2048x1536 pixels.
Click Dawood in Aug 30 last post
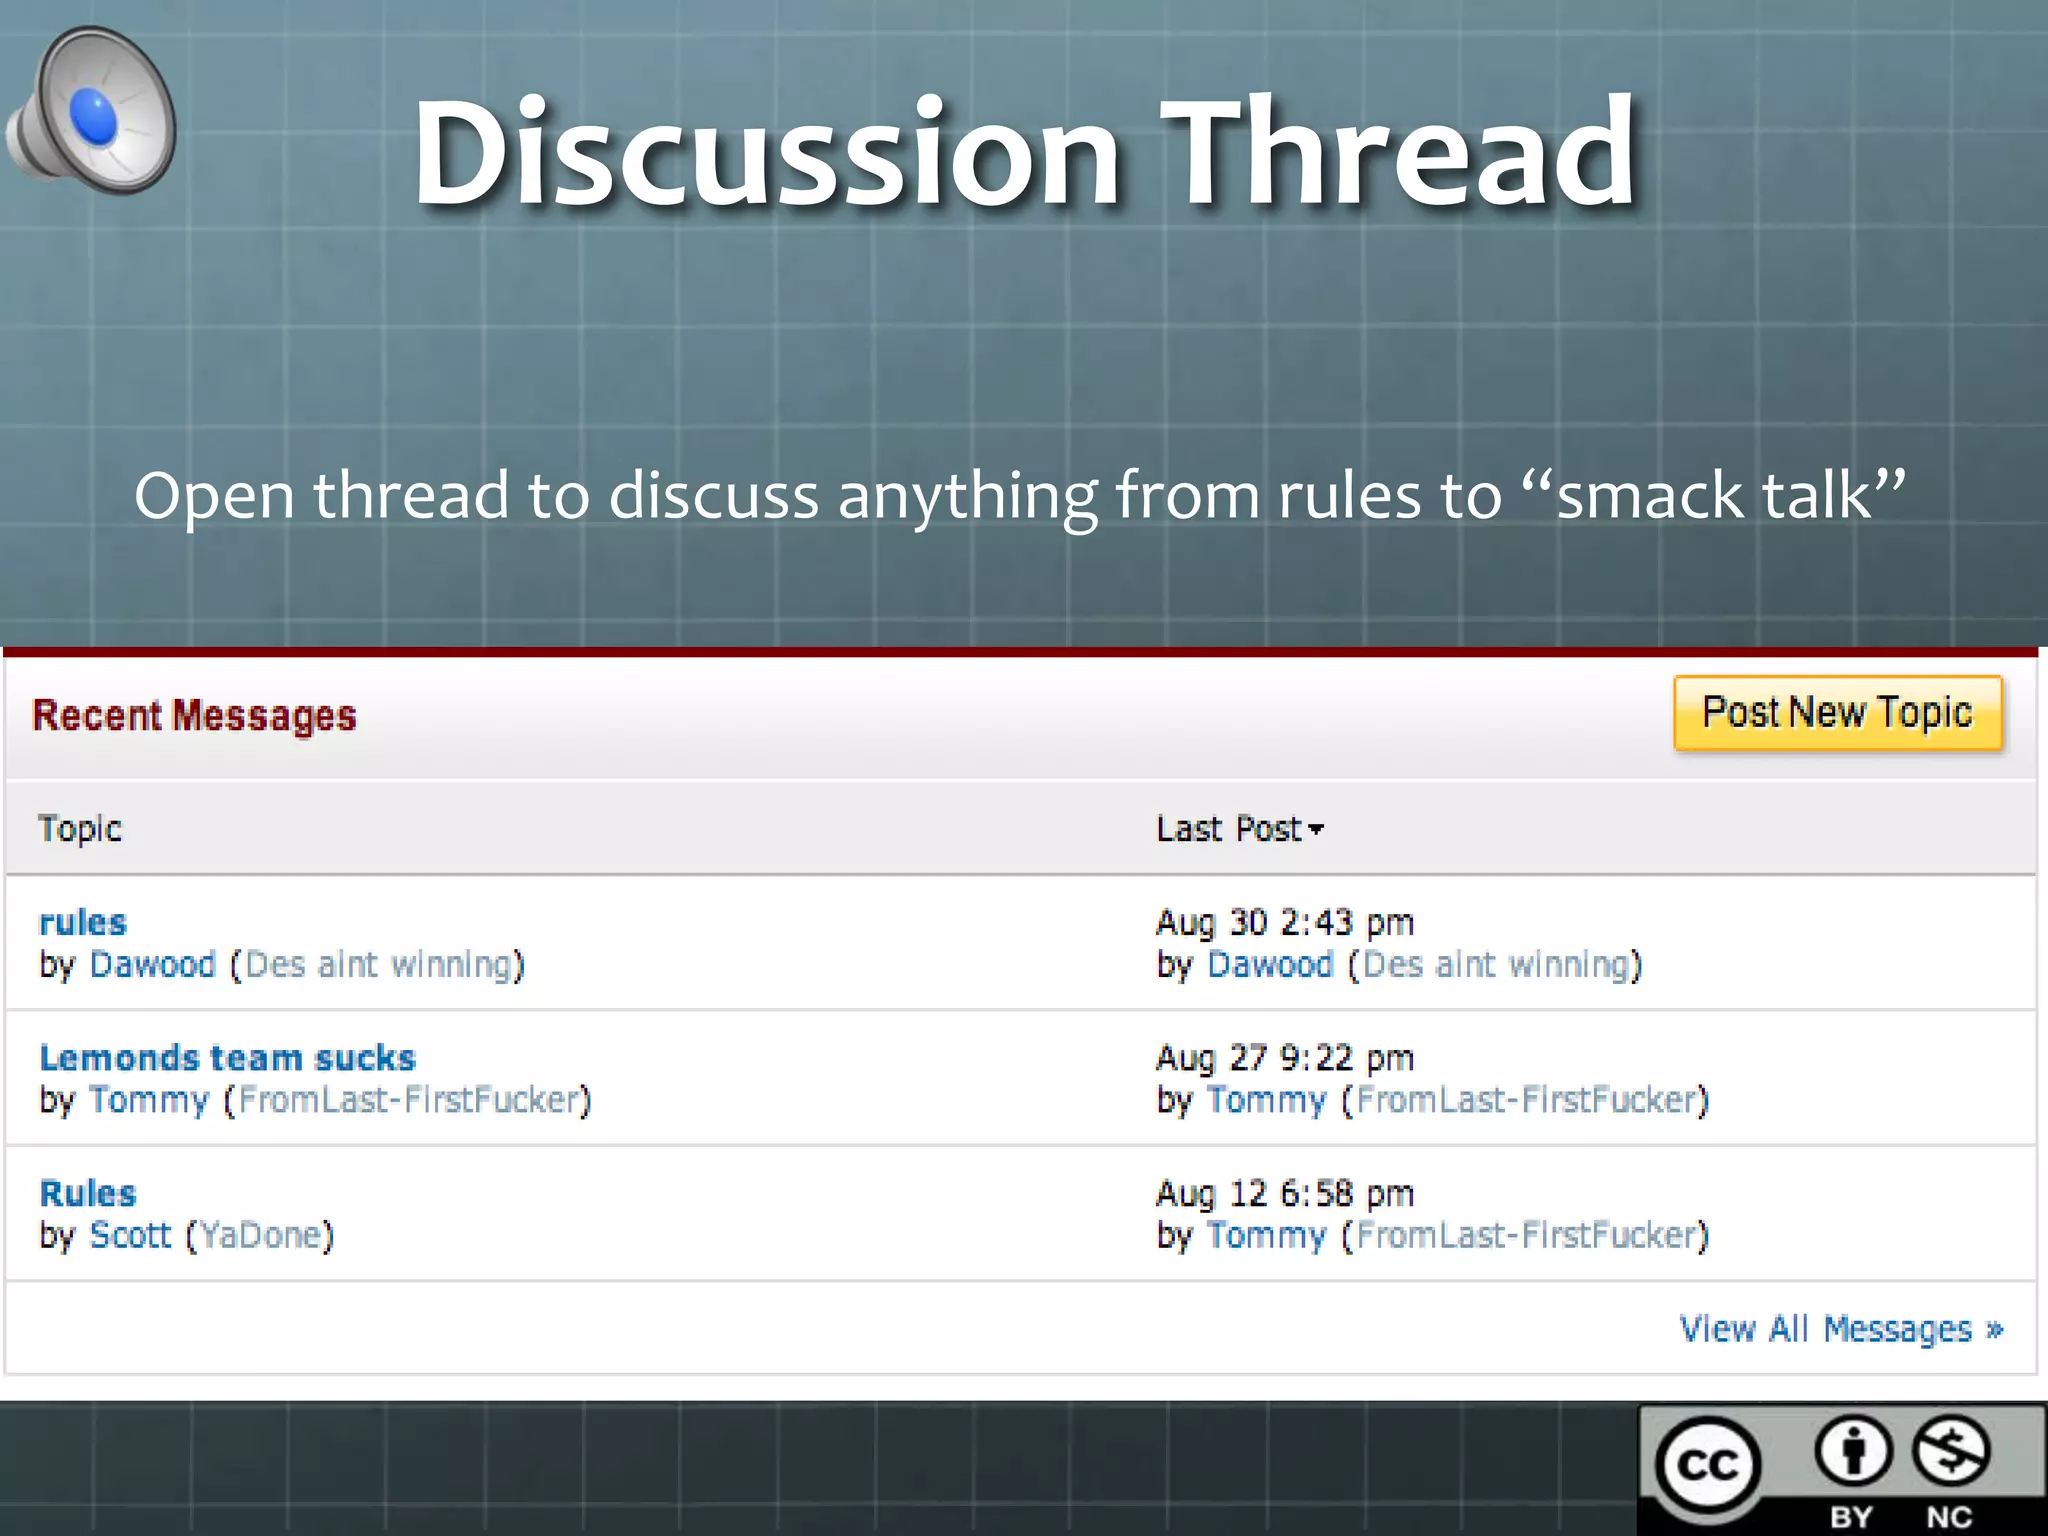click(x=1270, y=965)
